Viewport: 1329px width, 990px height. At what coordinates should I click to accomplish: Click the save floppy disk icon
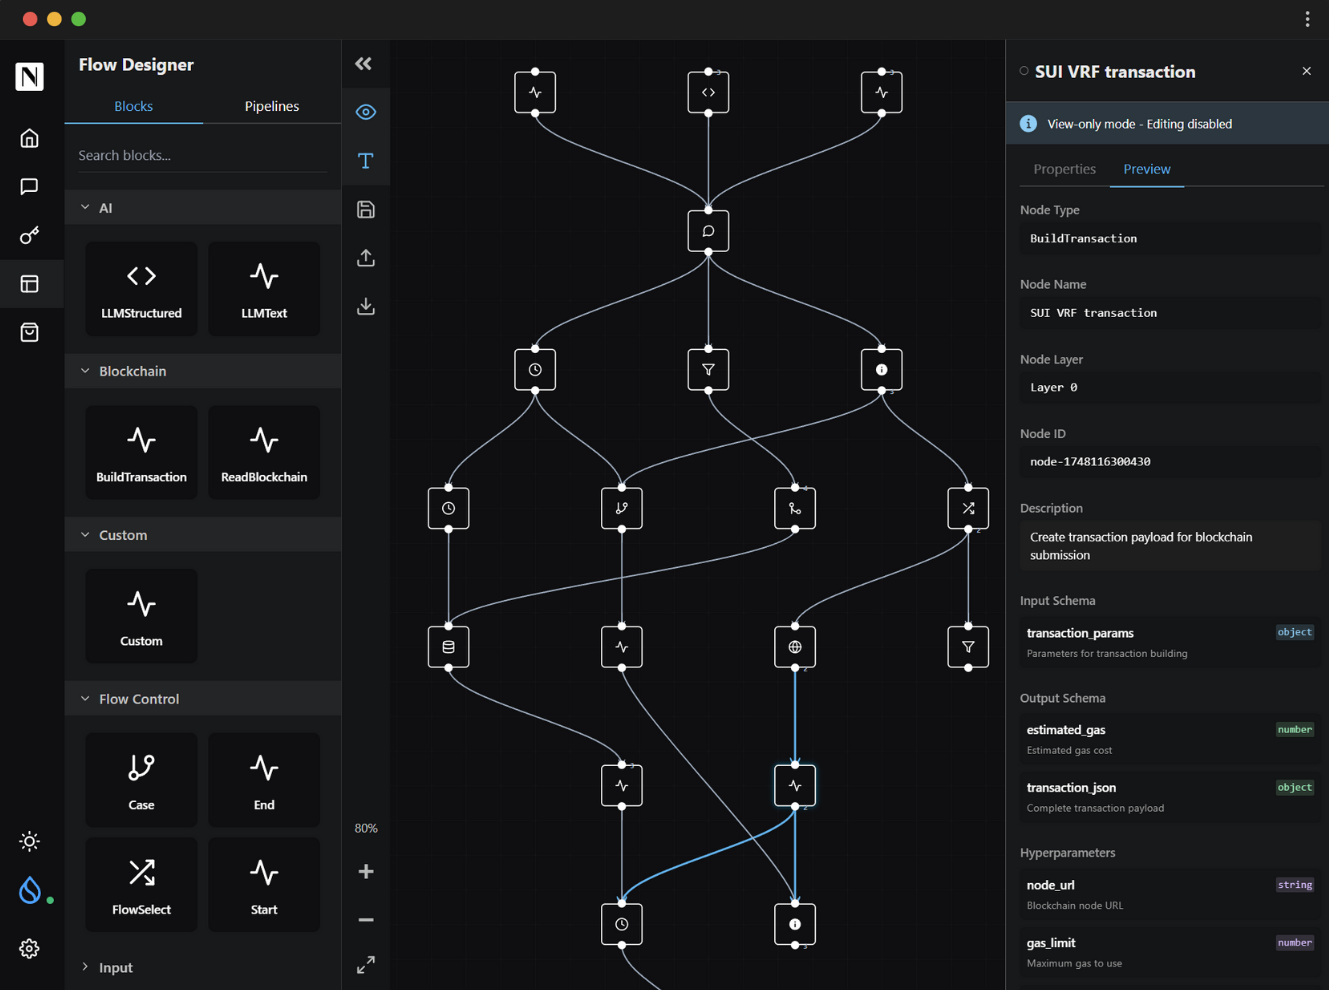pyautogui.click(x=366, y=209)
